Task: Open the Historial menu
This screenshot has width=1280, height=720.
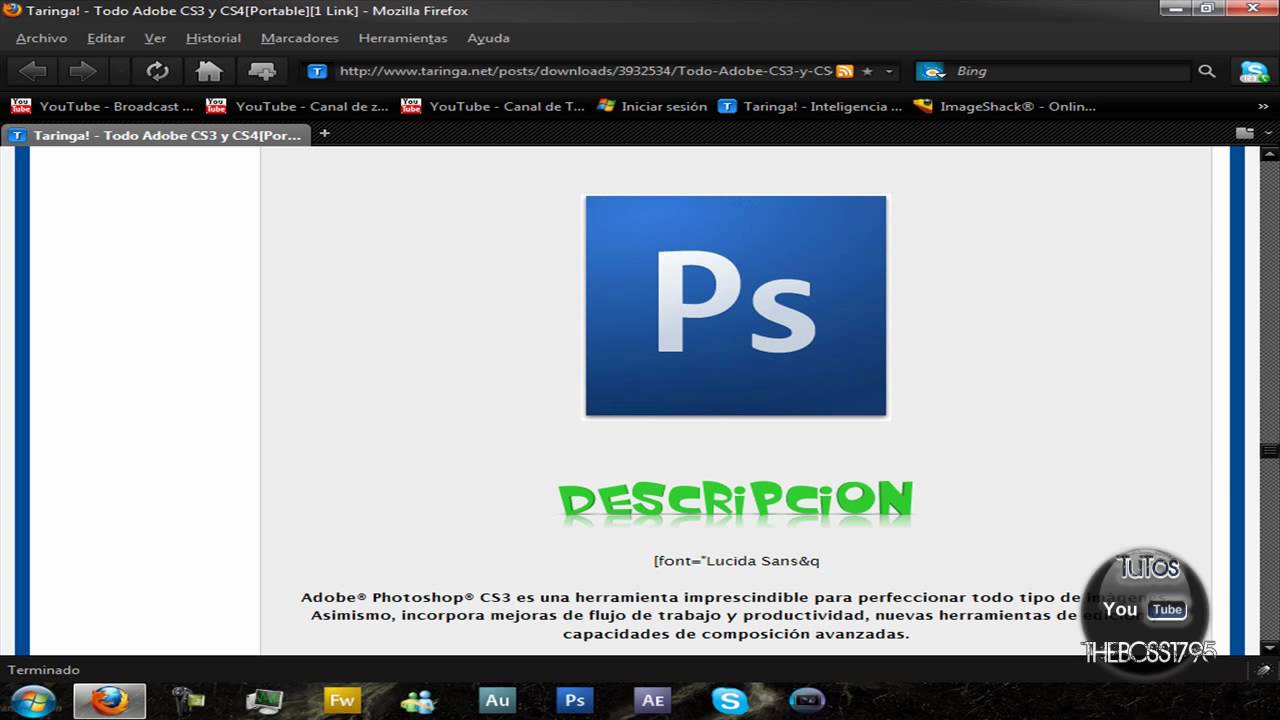Action: 213,38
